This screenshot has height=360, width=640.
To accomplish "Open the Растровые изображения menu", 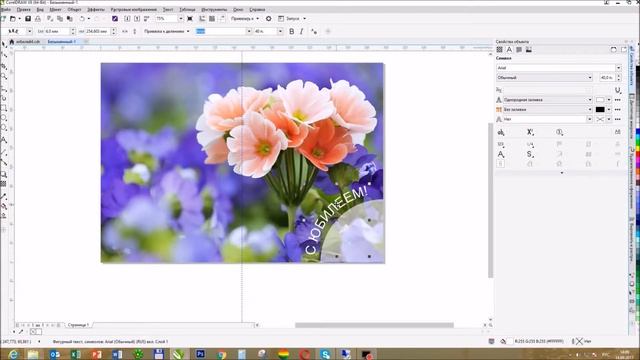I will point(133,9).
